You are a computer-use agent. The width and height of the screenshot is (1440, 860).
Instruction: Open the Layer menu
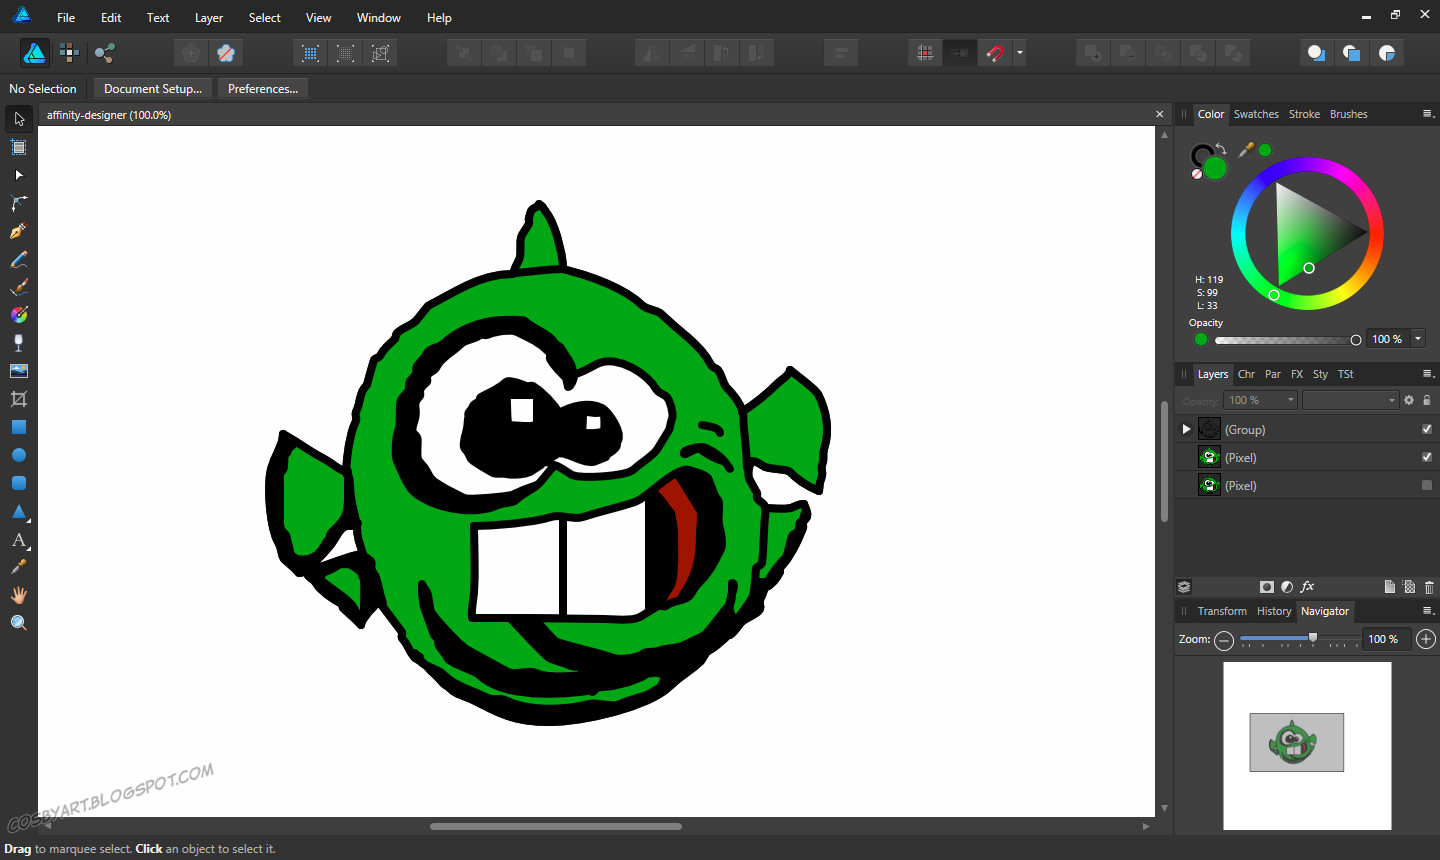click(x=208, y=18)
